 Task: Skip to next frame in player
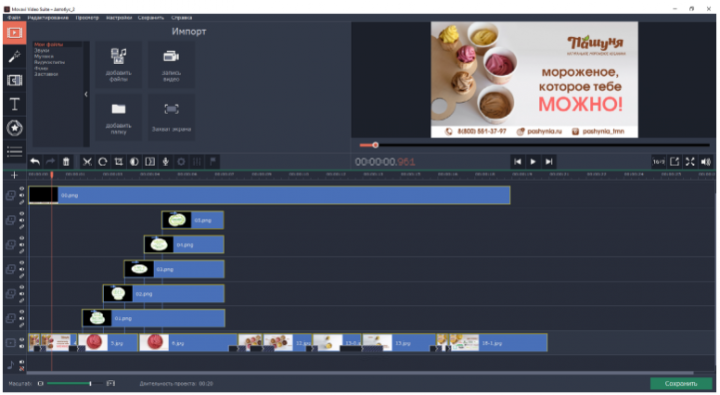(549, 162)
